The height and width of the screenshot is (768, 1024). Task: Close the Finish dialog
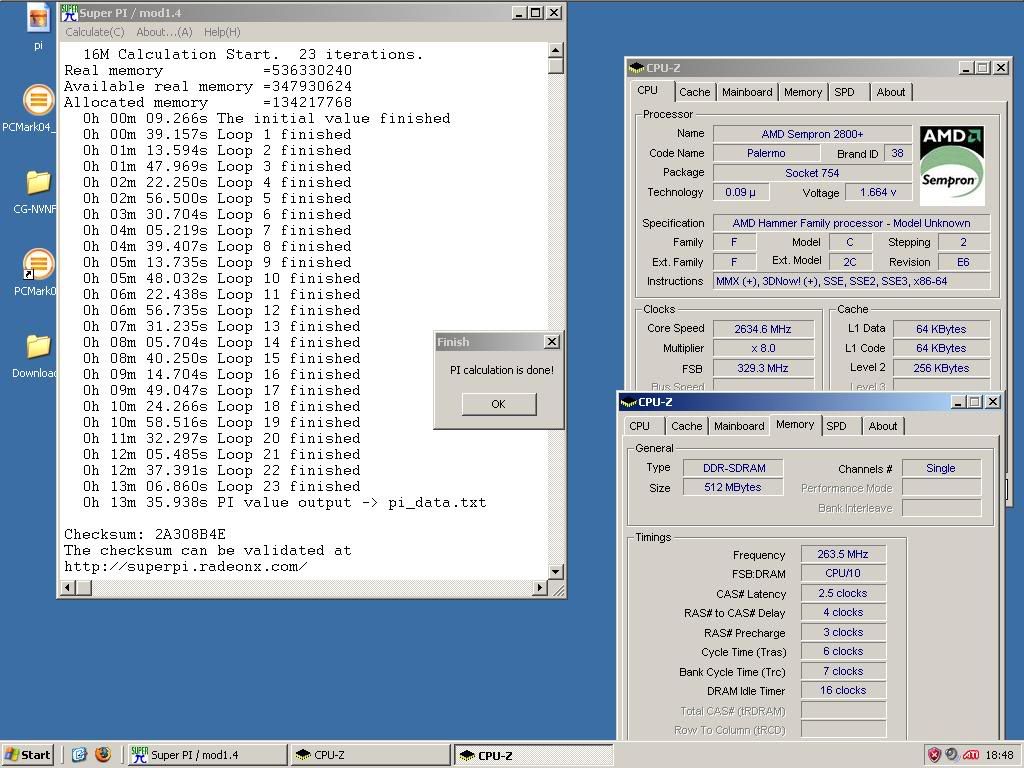click(552, 342)
